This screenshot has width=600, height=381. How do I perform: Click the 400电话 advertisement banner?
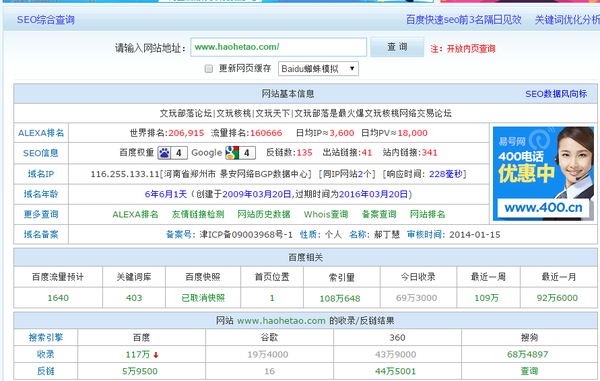[543, 174]
